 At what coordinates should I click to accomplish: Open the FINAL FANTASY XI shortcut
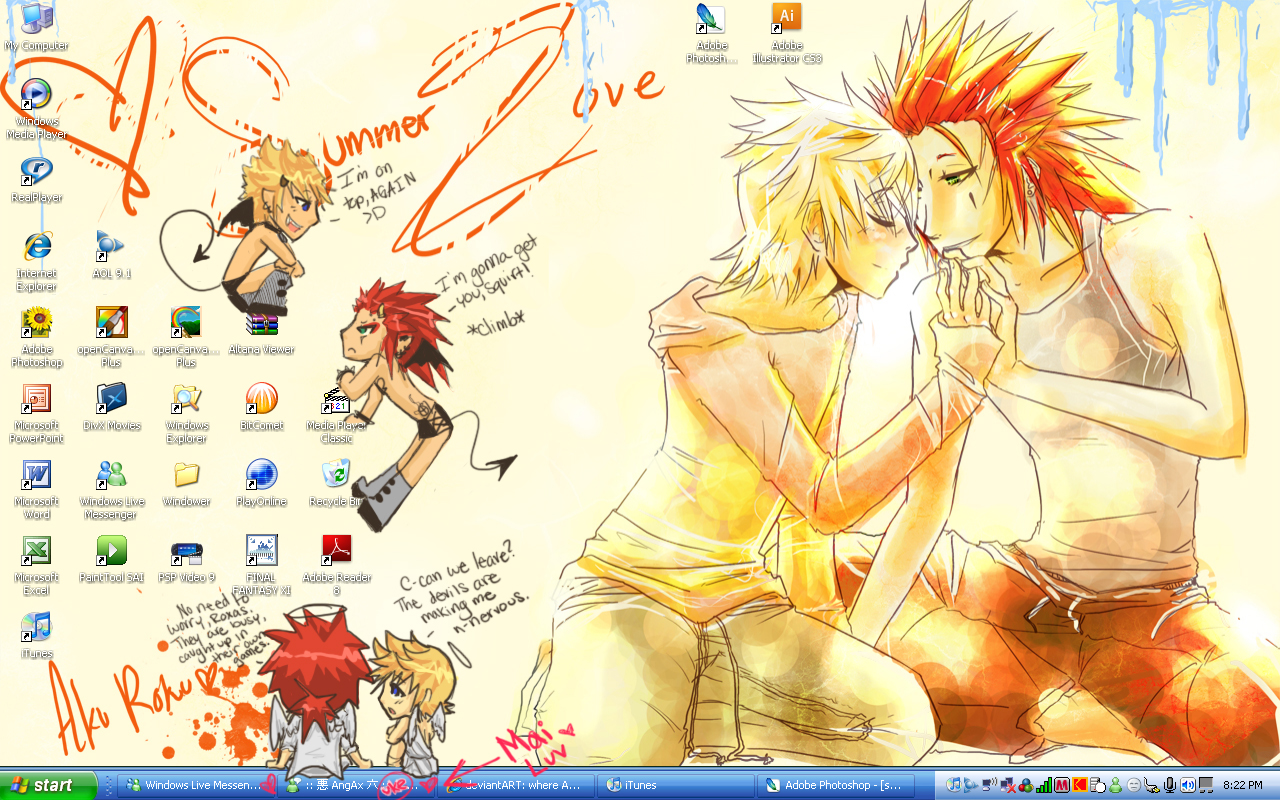coord(261,565)
